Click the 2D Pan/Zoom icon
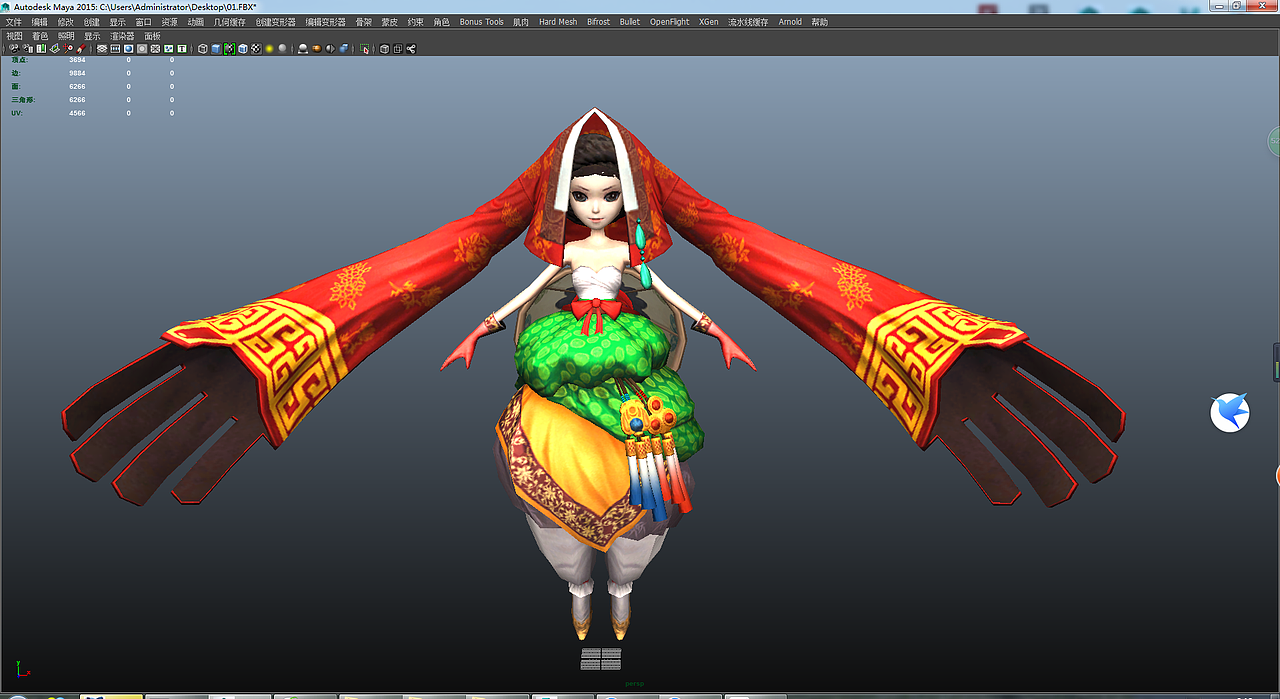Screen dimensions: 1280x699 (x=68, y=48)
